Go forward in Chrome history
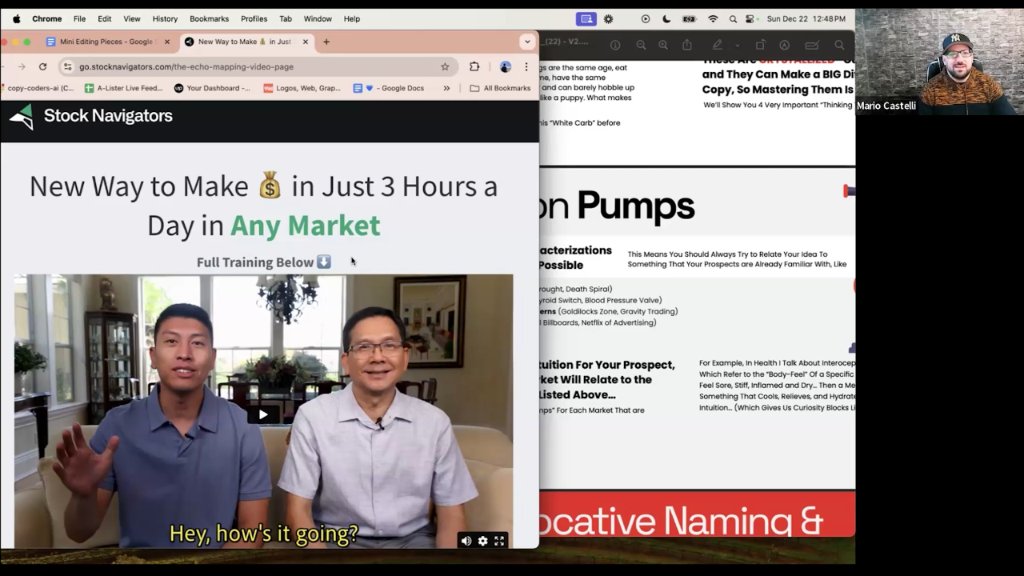Image resolution: width=1024 pixels, height=576 pixels. [x=22, y=67]
